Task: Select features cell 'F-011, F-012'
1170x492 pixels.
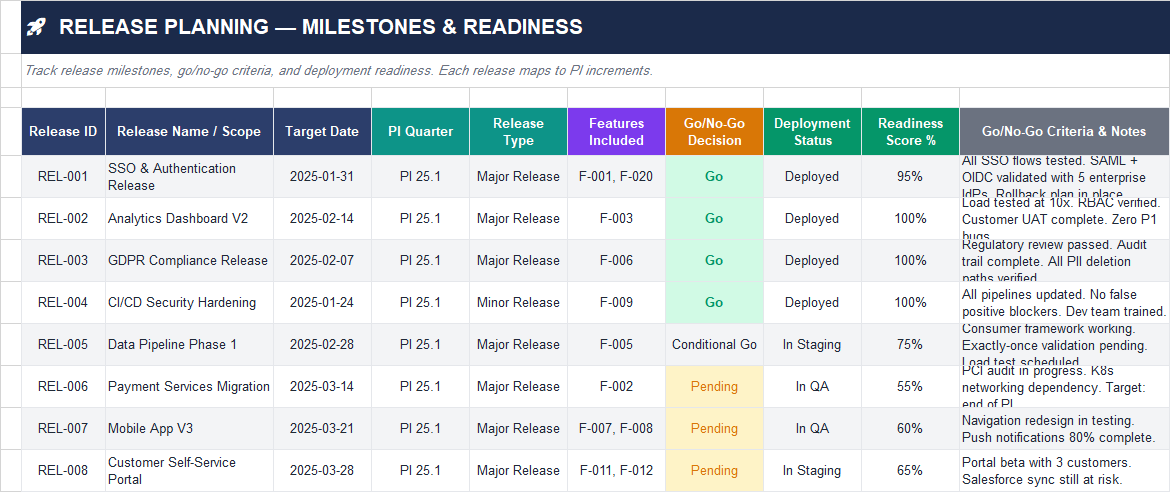Action: click(616, 470)
